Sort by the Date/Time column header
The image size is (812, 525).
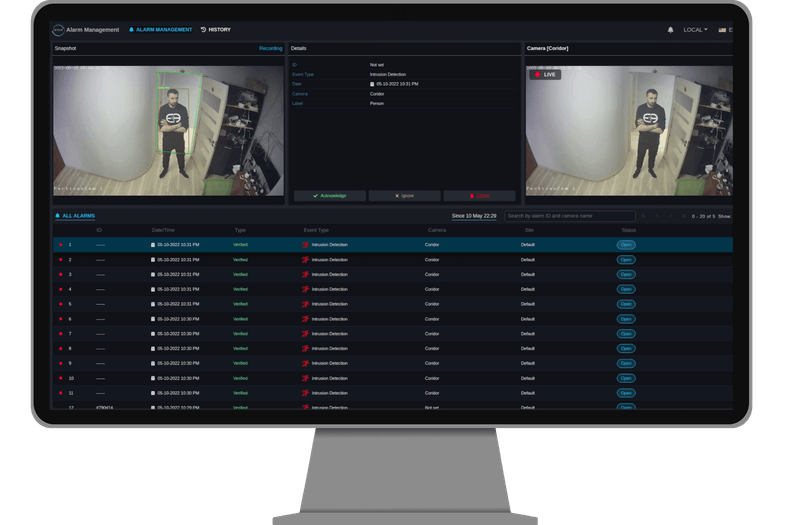163,230
